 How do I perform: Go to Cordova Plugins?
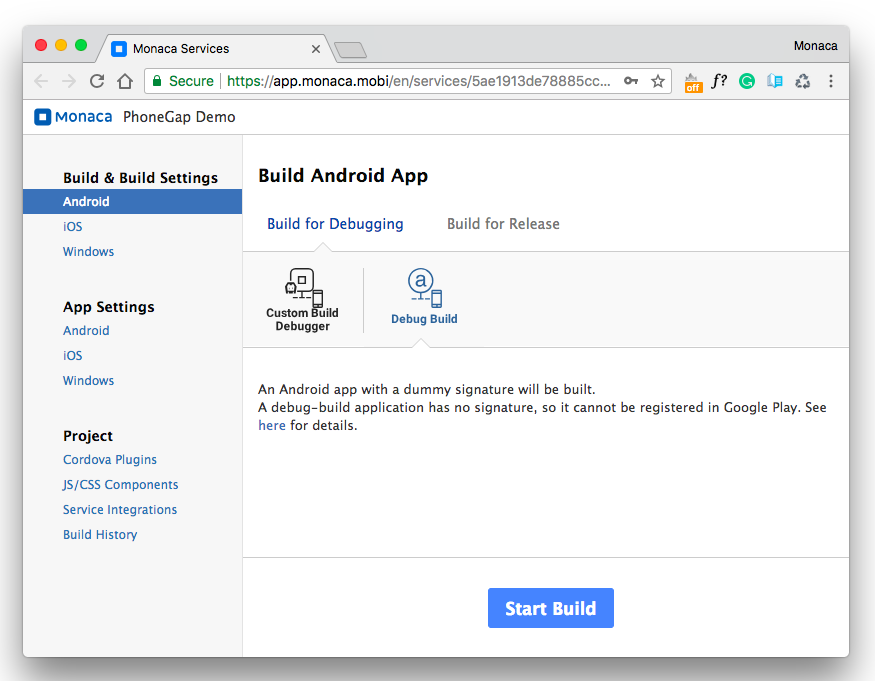coord(110,460)
